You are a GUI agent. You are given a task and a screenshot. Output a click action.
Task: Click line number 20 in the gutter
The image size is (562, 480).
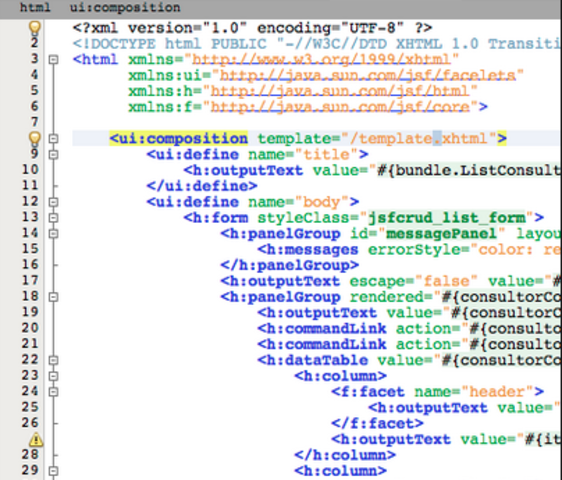pyautogui.click(x=30, y=328)
